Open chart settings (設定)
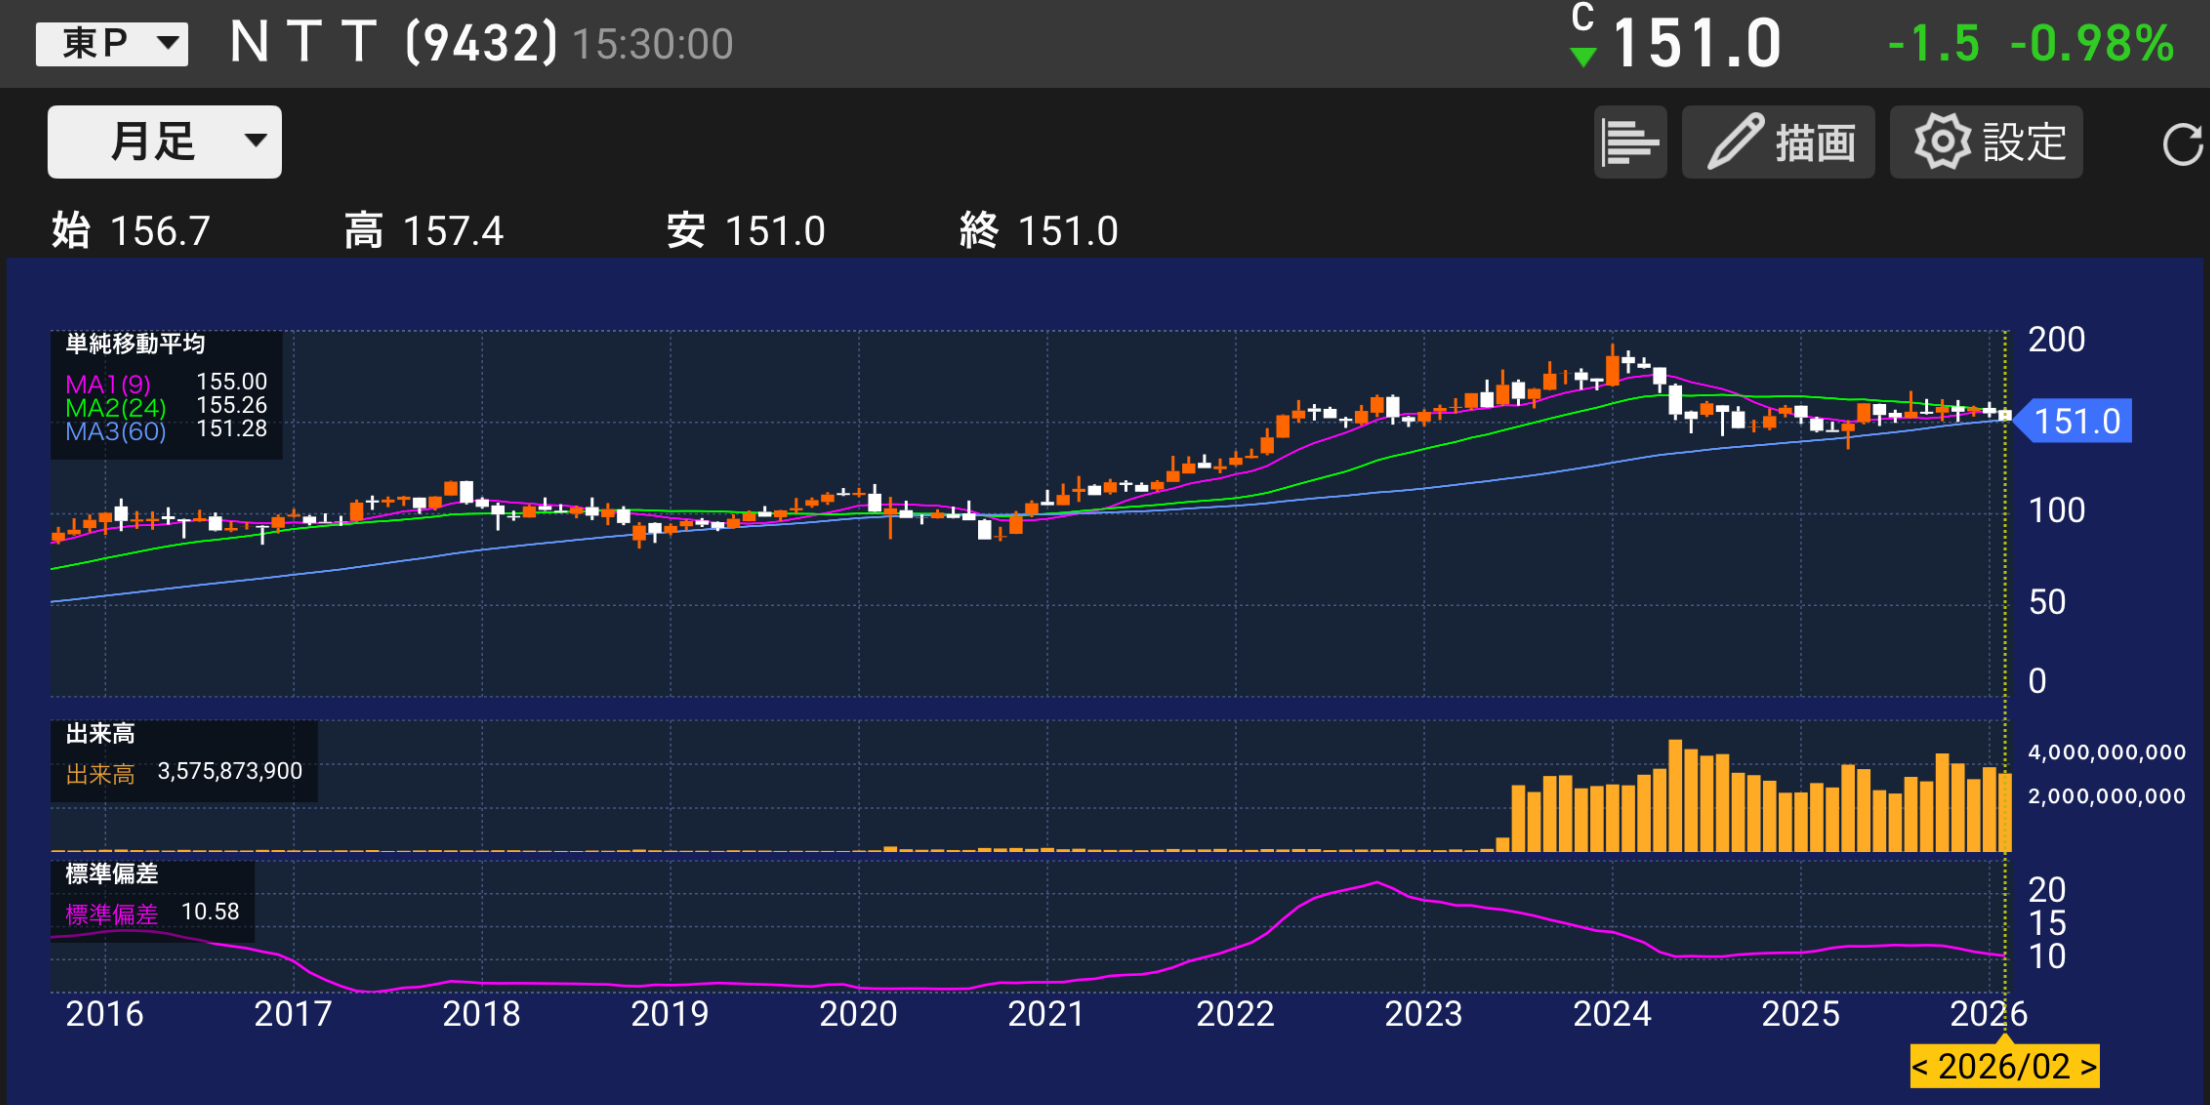 [1986, 142]
